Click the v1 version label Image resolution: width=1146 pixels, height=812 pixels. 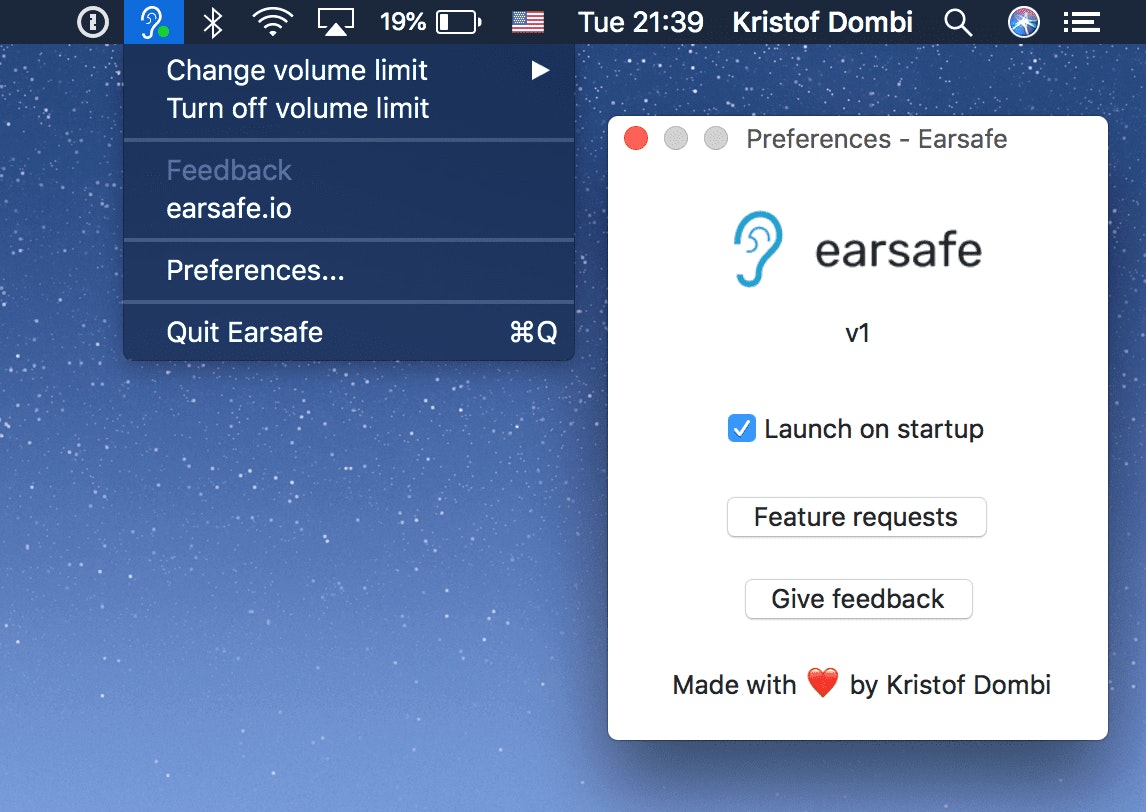point(857,333)
